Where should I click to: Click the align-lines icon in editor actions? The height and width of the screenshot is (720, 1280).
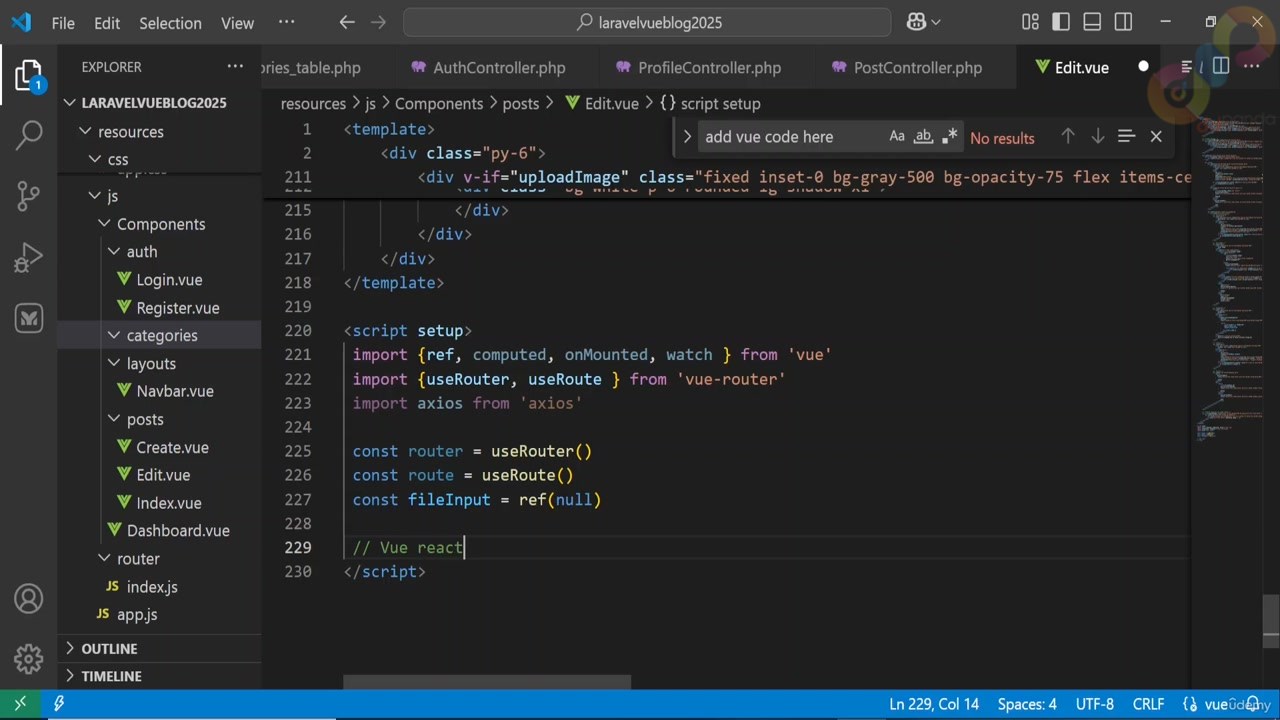1187,67
